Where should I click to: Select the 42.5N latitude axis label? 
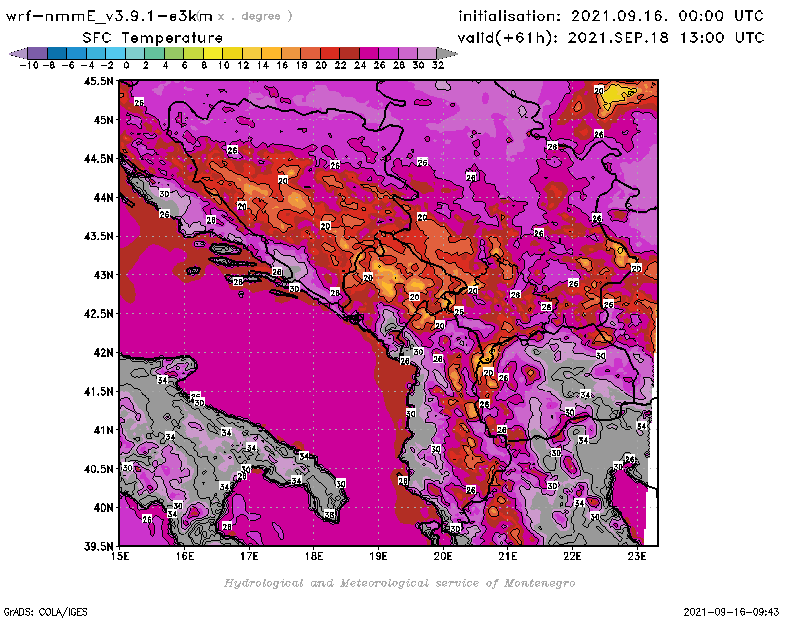click(x=98, y=314)
